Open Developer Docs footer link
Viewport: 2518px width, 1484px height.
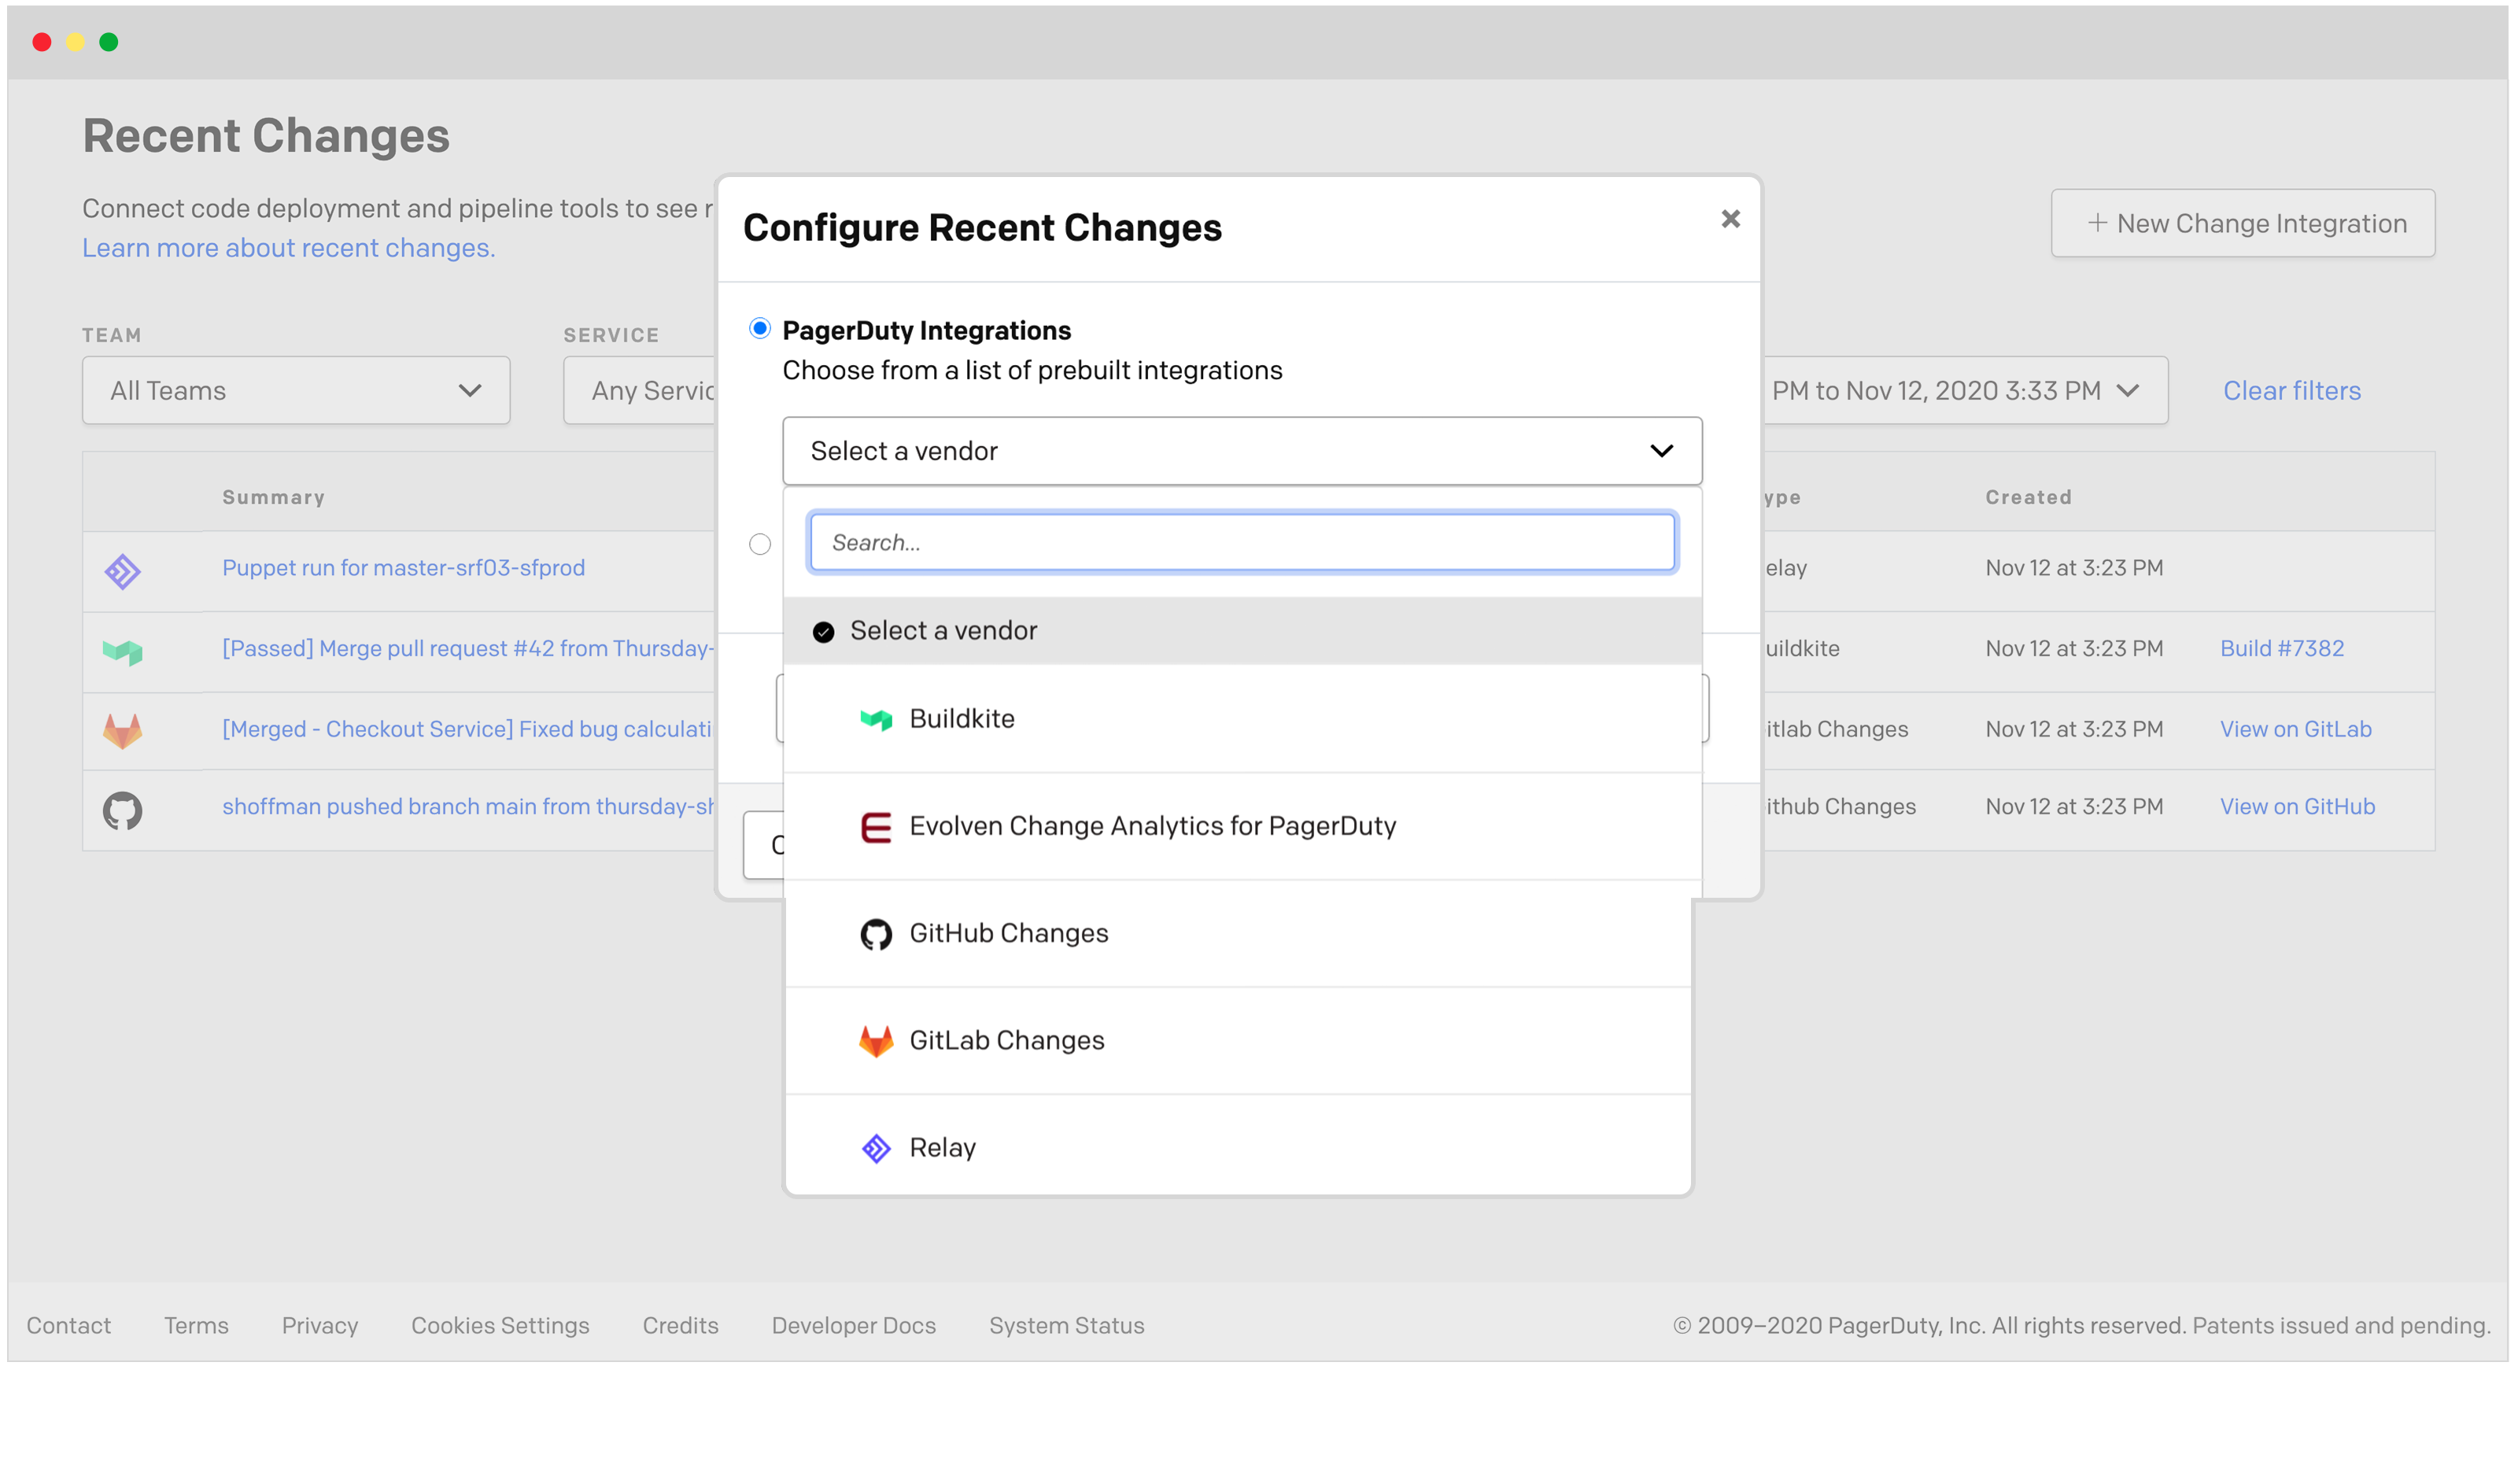853,1326
